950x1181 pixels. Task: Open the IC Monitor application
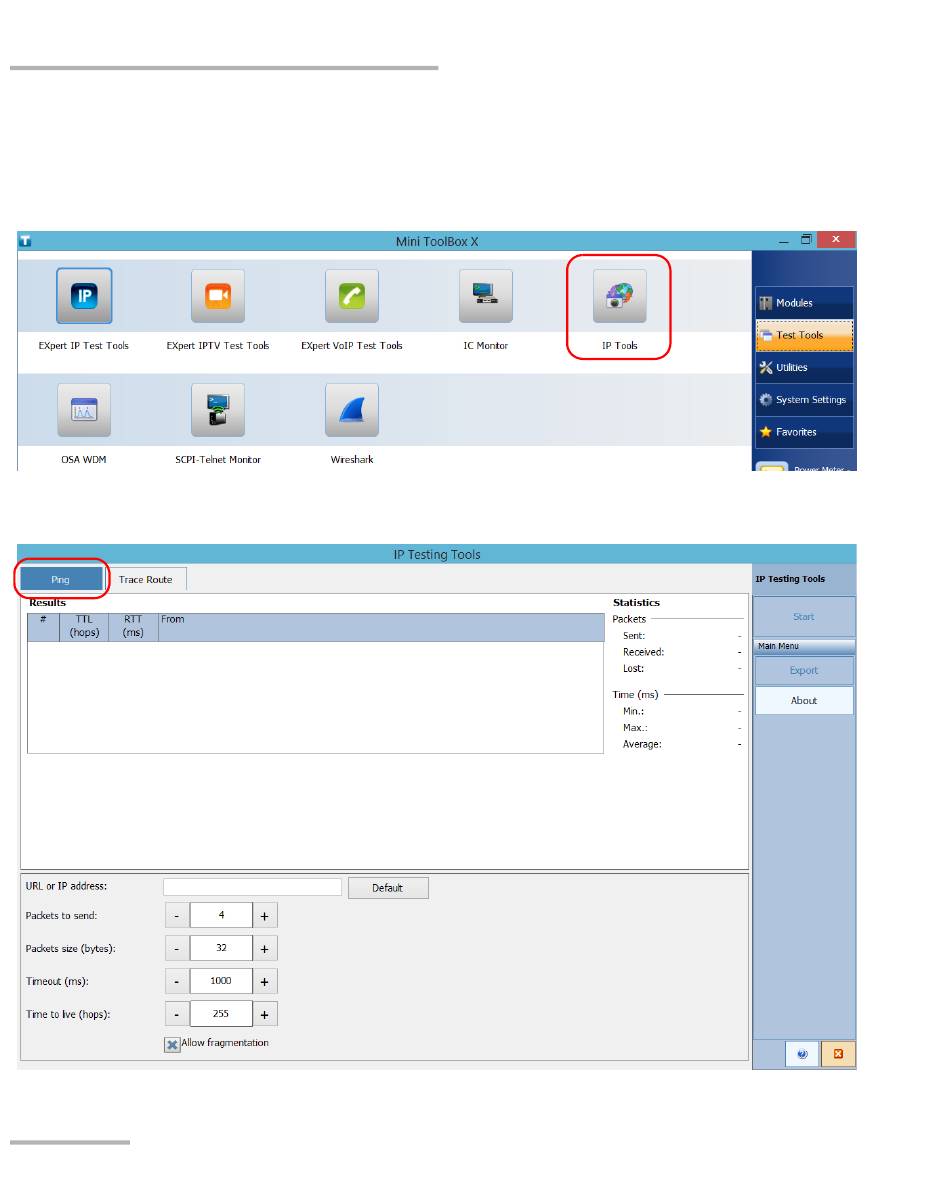(x=486, y=295)
